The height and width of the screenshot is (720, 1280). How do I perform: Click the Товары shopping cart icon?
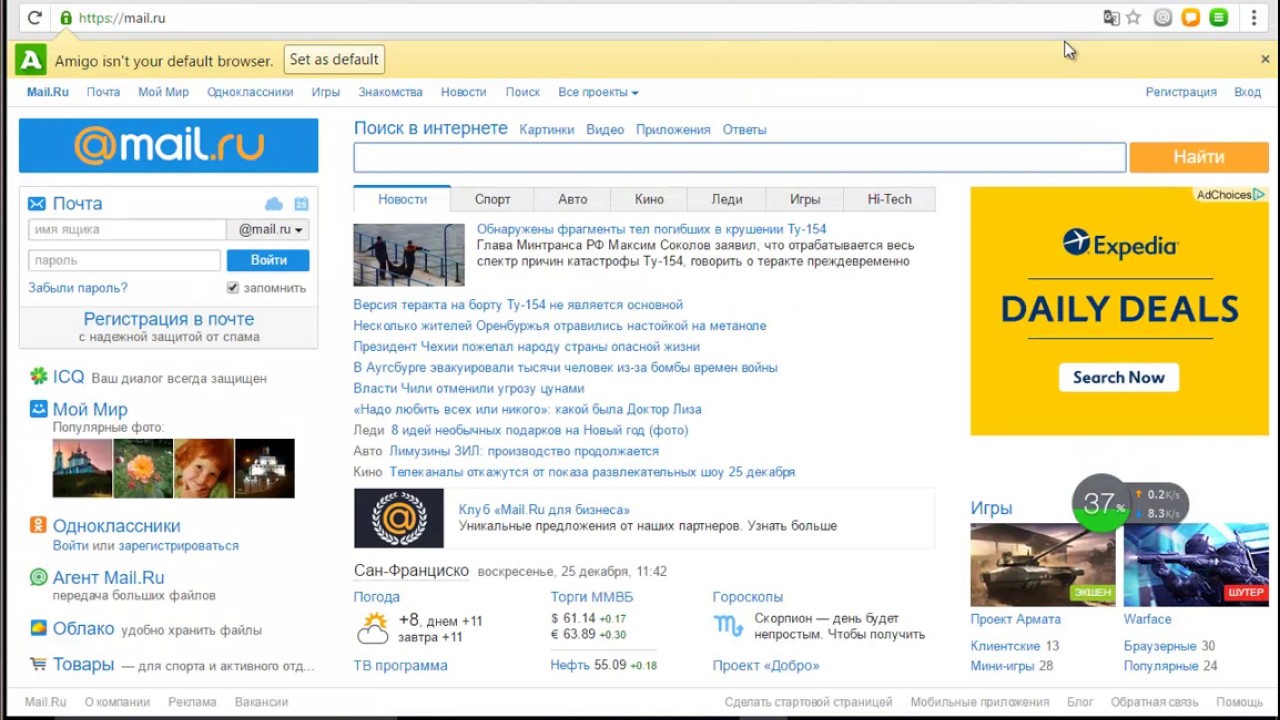pyautogui.click(x=38, y=663)
